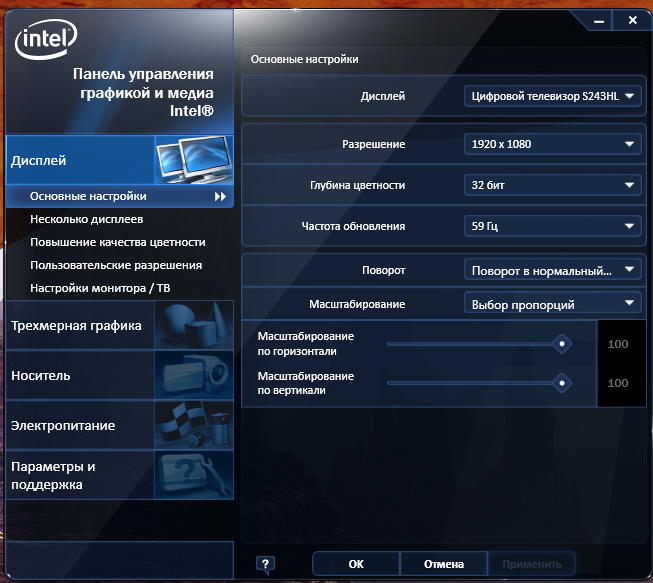Open the Дисплей device dropdown
653x583 pixels.
pos(552,96)
